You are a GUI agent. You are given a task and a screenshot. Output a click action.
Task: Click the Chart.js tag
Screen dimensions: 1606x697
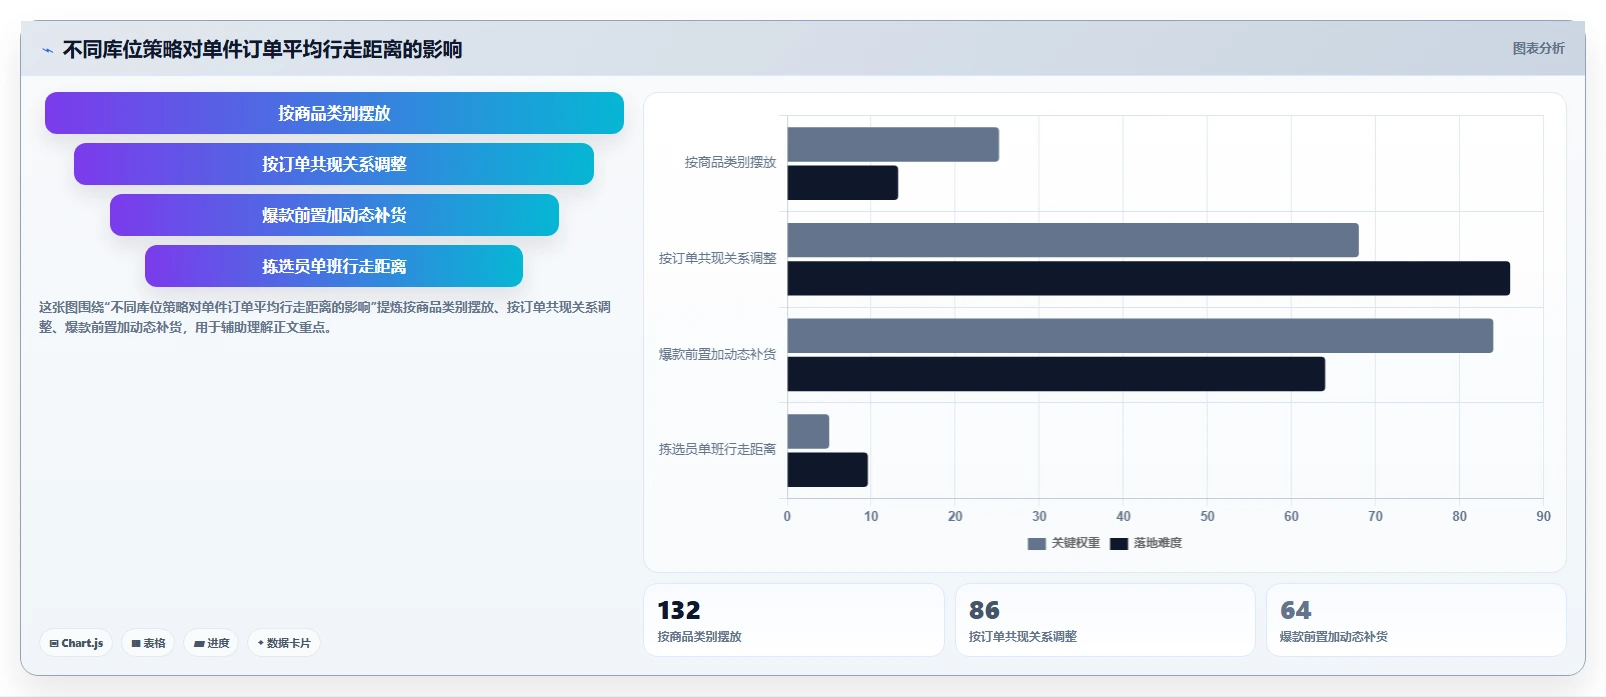[76, 643]
